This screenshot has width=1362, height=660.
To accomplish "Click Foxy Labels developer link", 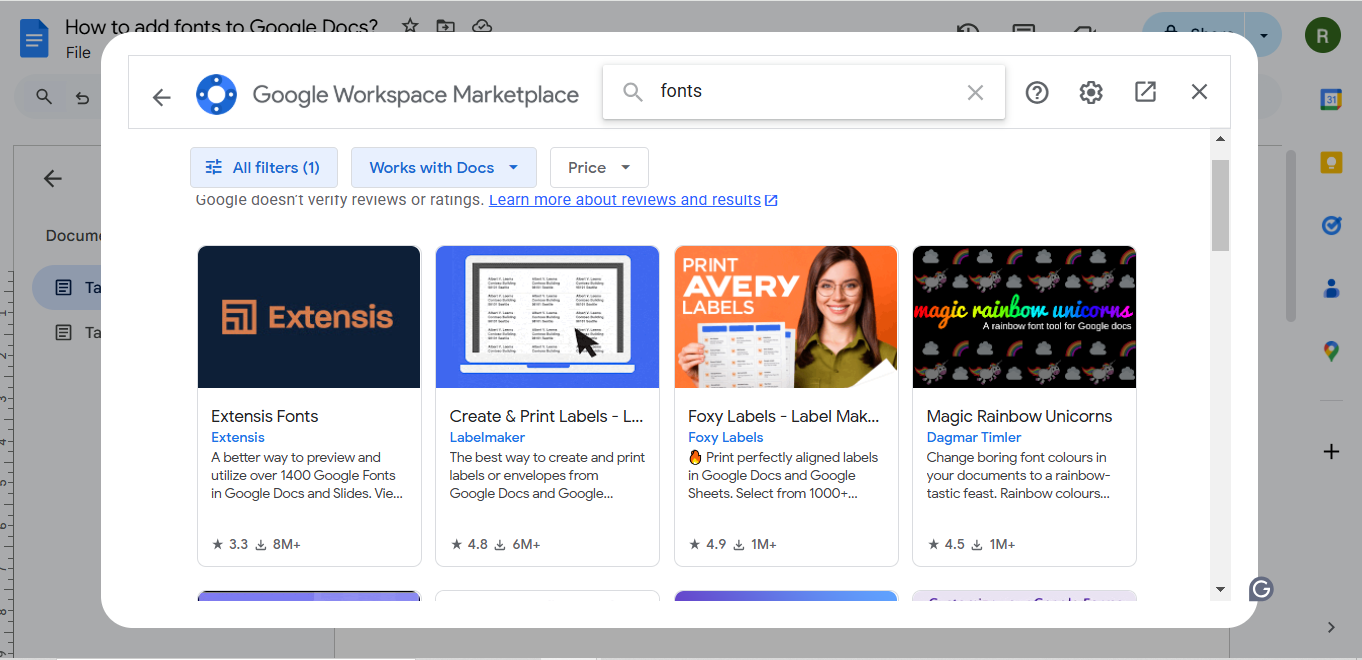I will tap(726, 437).
